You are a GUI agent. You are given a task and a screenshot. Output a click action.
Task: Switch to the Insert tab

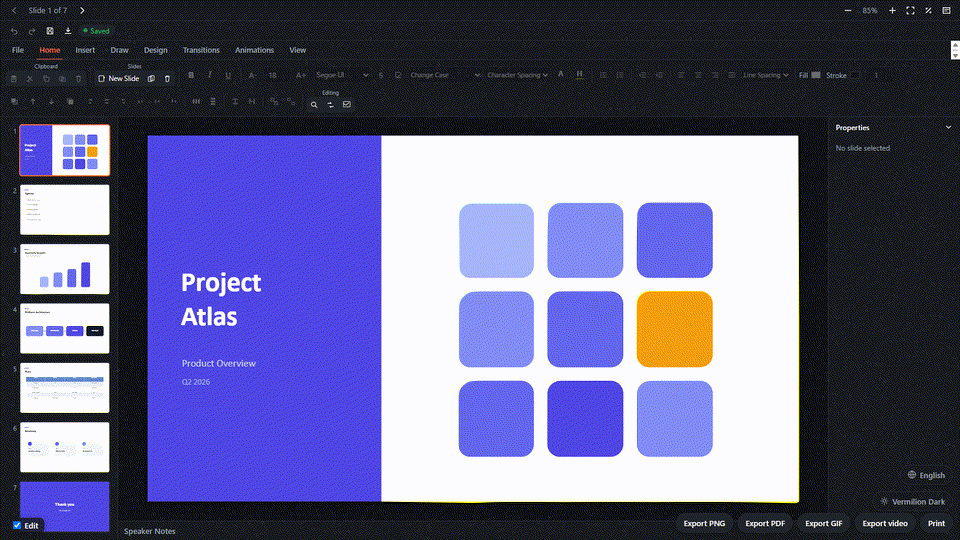pyautogui.click(x=85, y=50)
